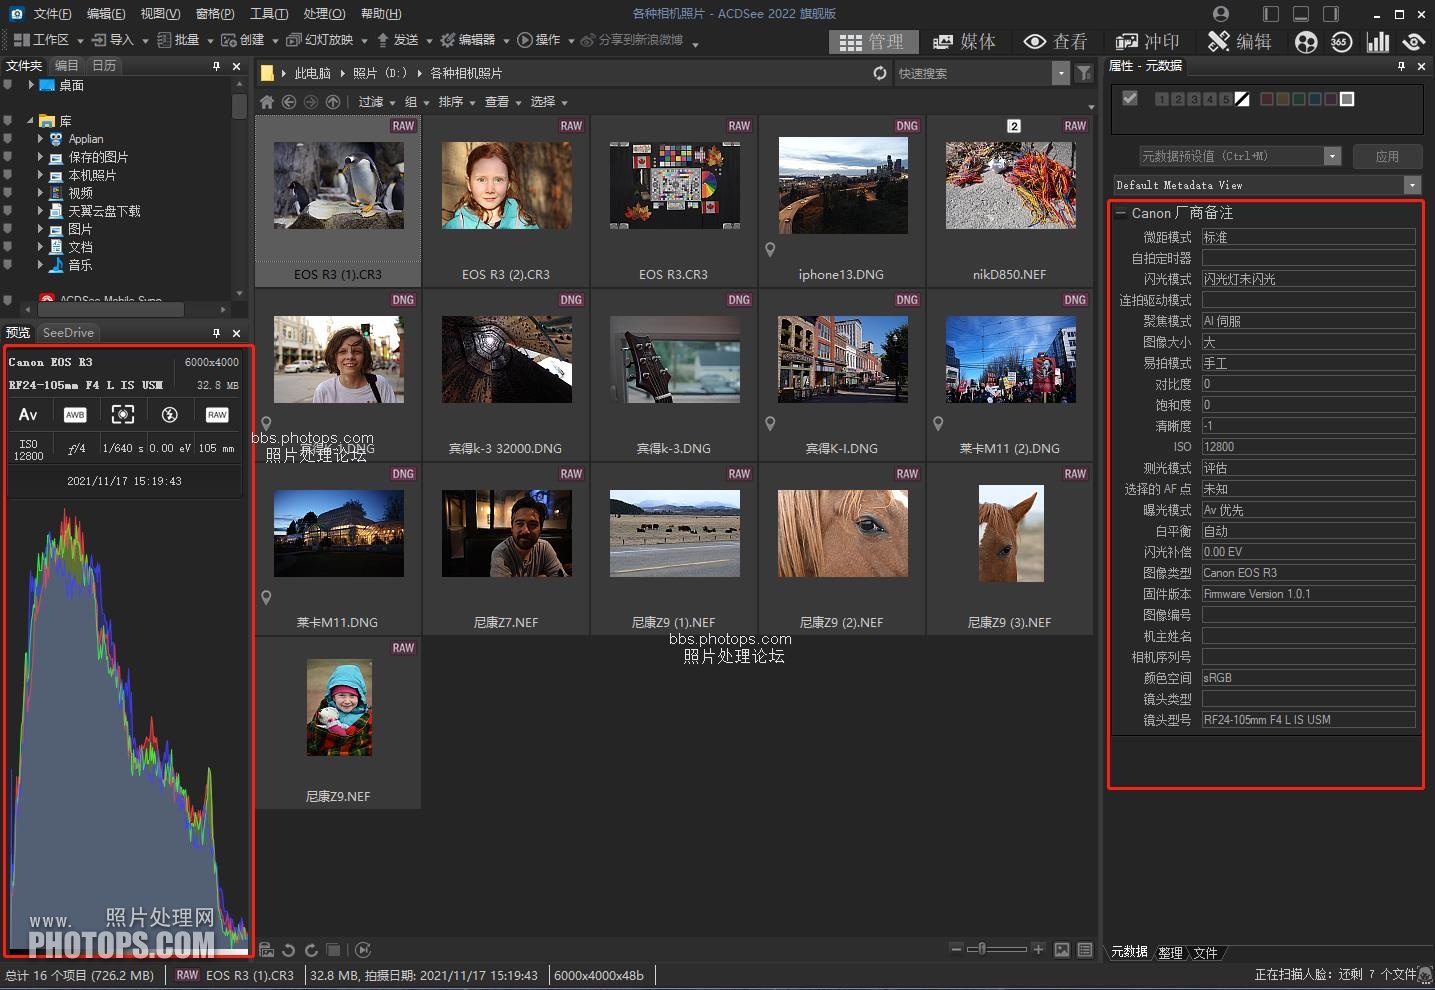Click the ACDSee app logo in title bar

click(15, 13)
